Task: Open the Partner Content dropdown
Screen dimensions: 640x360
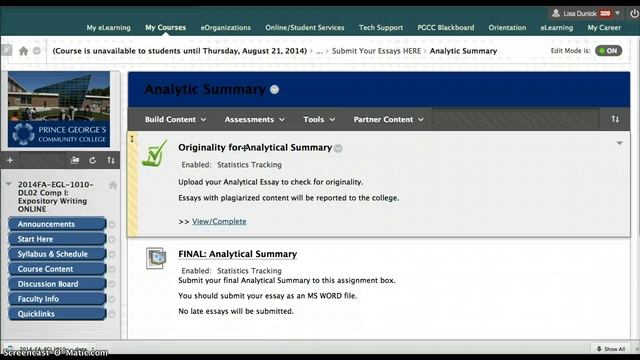Action: click(x=388, y=119)
